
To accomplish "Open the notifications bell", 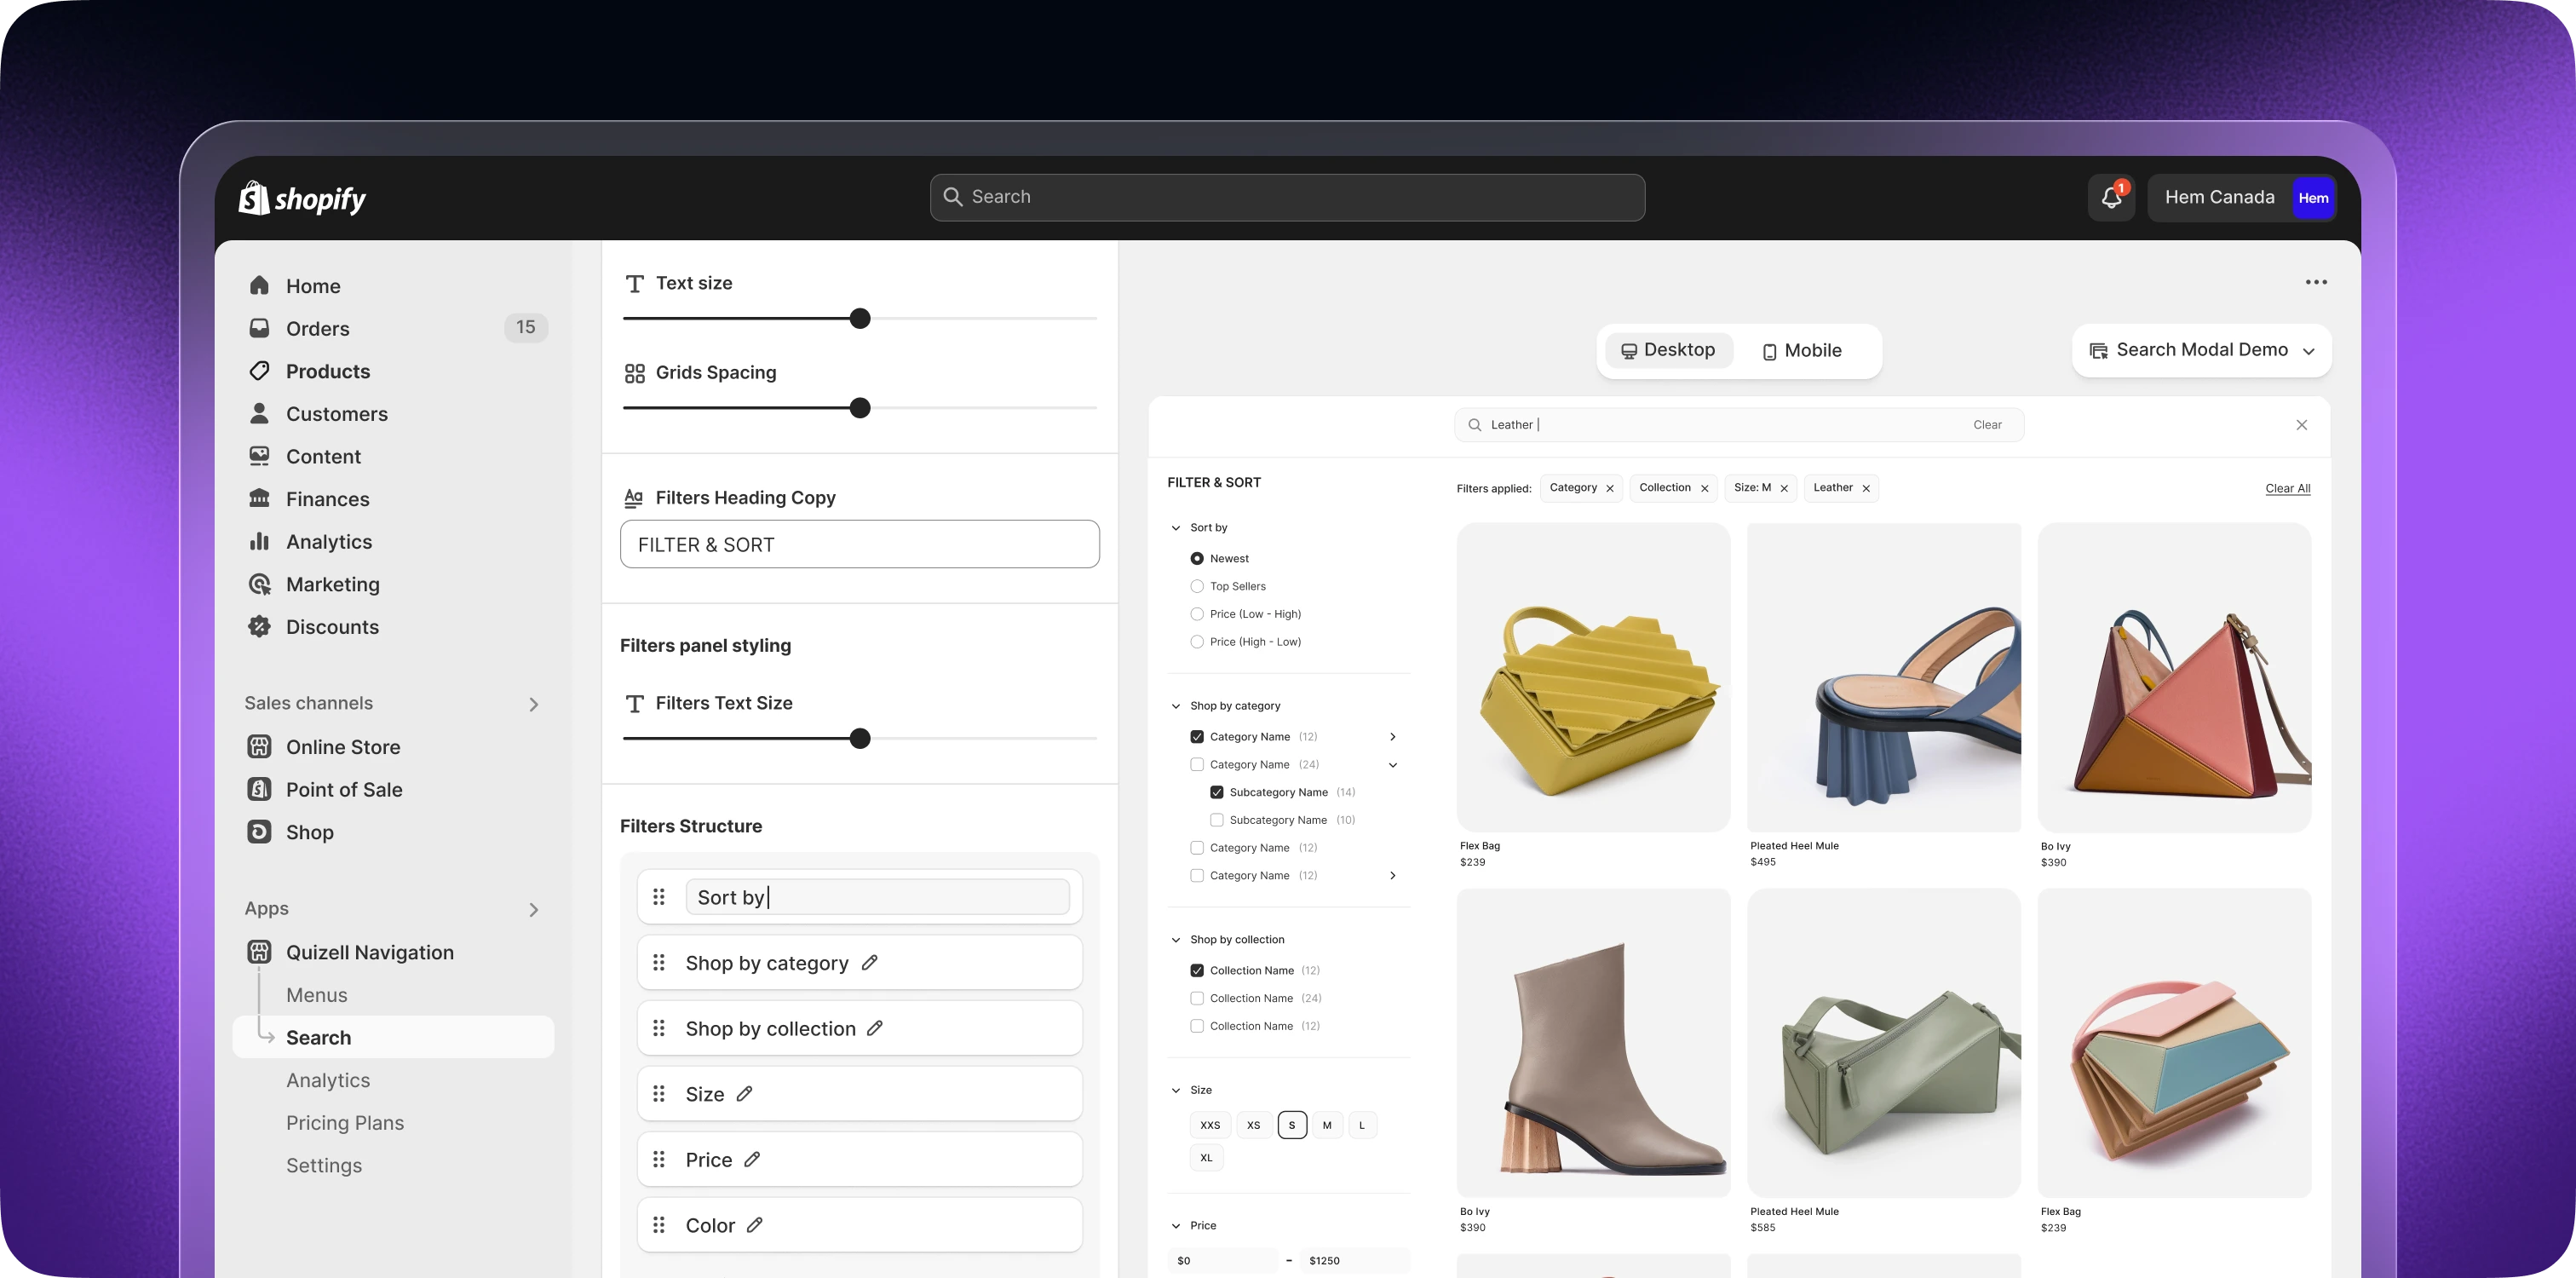I will tap(2111, 197).
